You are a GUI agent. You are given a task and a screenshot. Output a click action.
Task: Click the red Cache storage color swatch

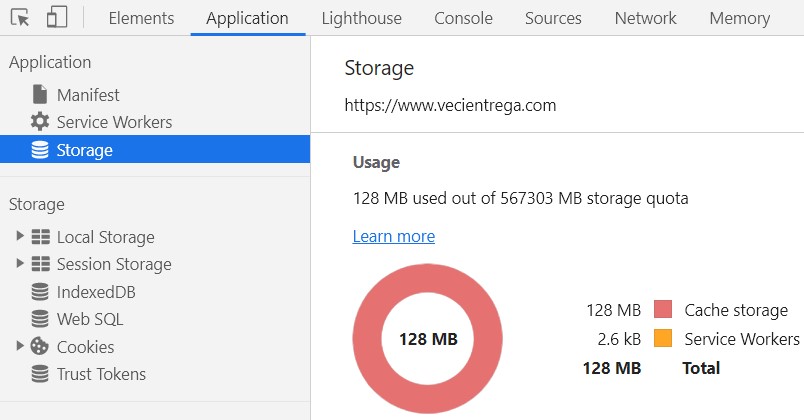662,310
